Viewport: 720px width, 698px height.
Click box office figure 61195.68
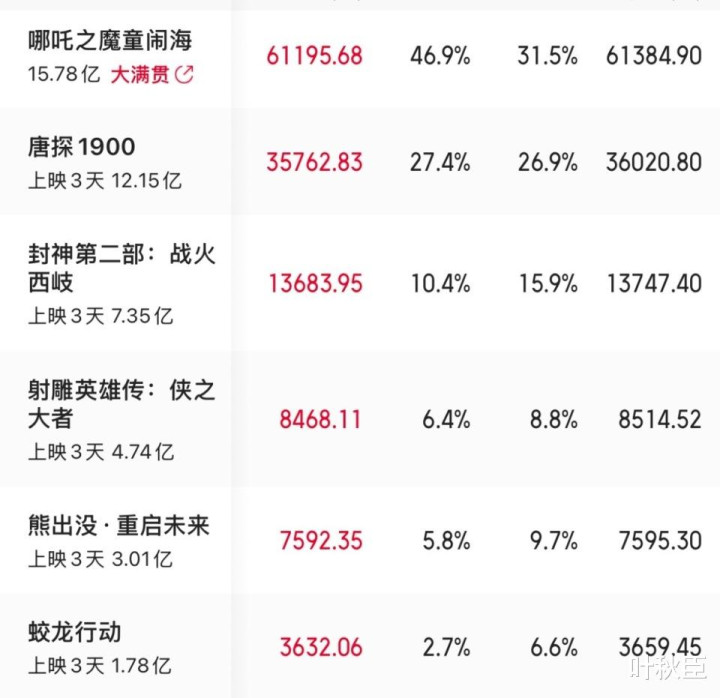tap(315, 56)
